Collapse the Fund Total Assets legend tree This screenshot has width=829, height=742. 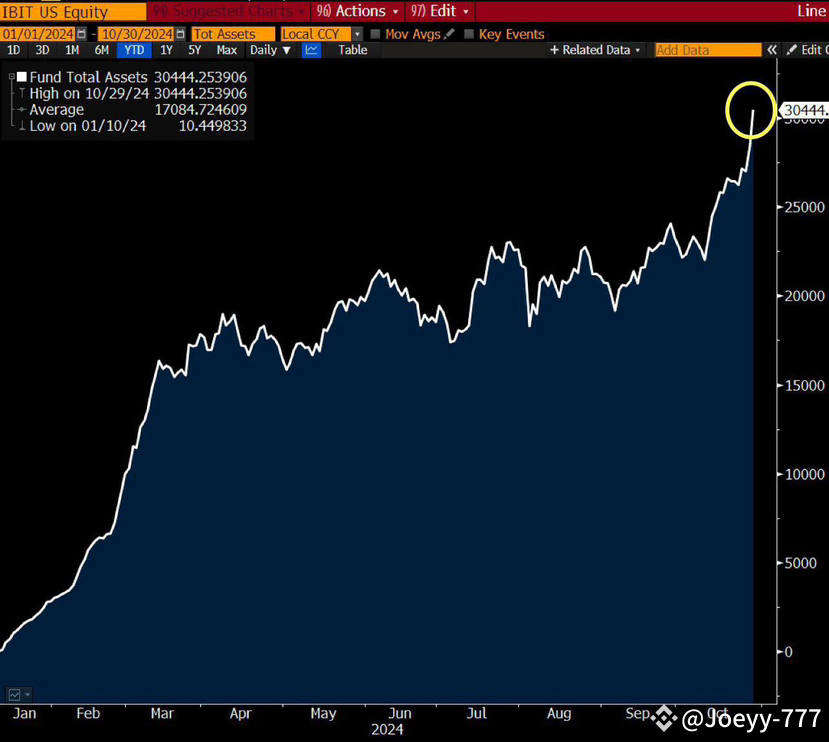[12, 77]
